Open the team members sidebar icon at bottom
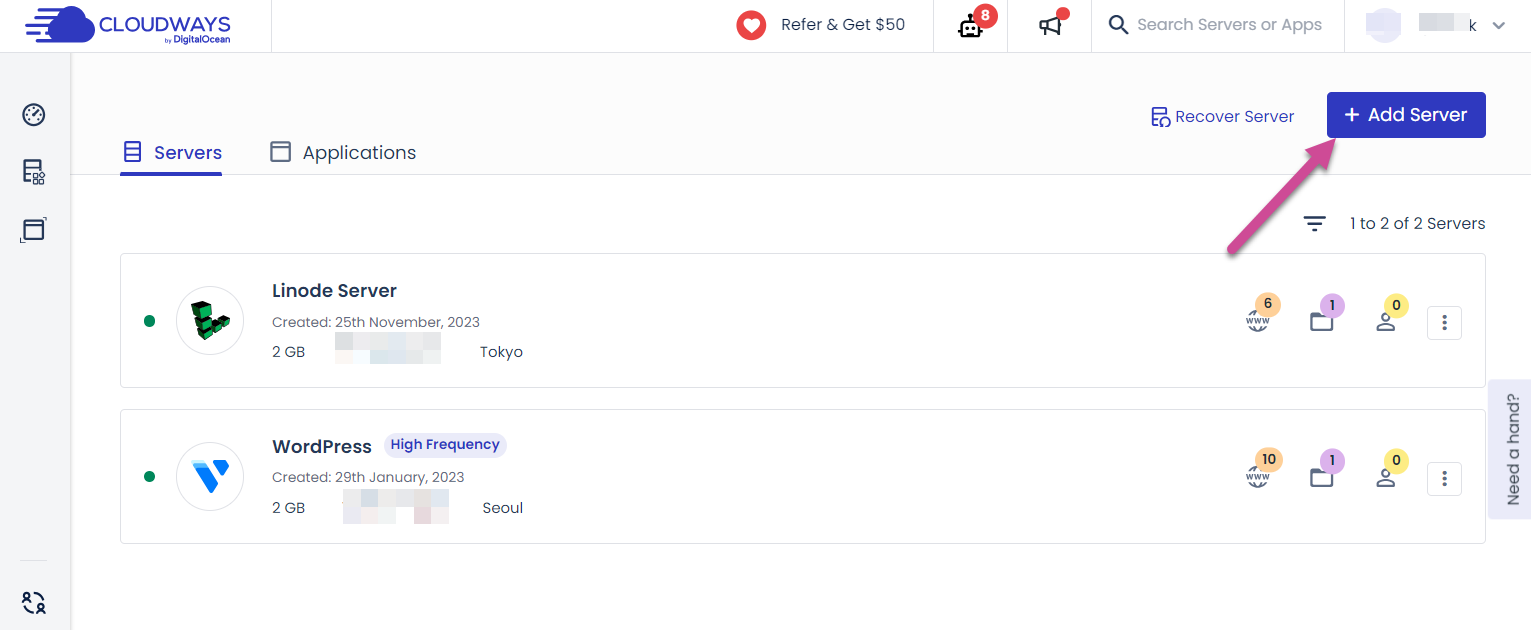The image size is (1531, 630). 34,602
